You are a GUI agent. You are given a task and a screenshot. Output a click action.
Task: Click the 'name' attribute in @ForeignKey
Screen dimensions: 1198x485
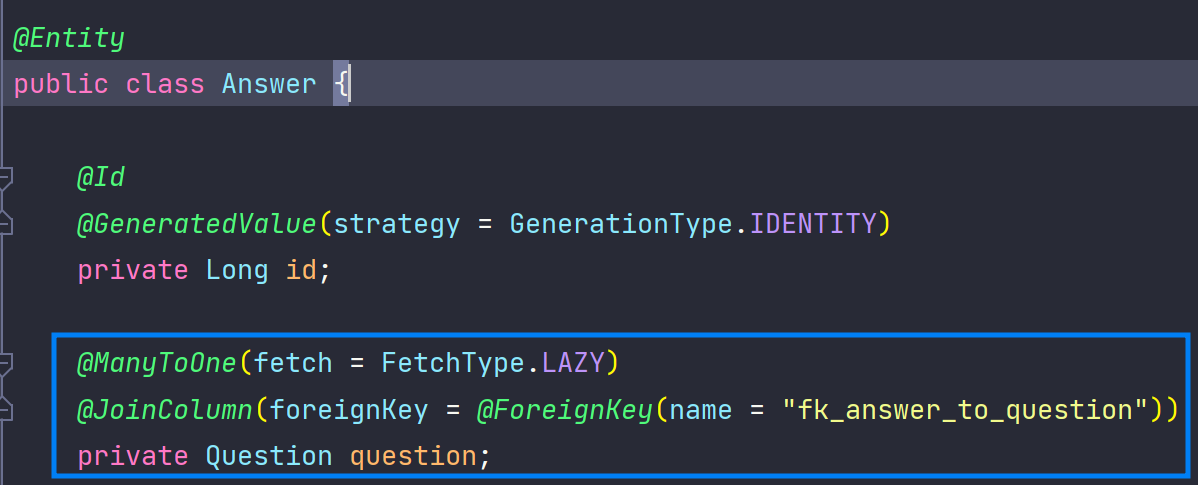pos(701,410)
